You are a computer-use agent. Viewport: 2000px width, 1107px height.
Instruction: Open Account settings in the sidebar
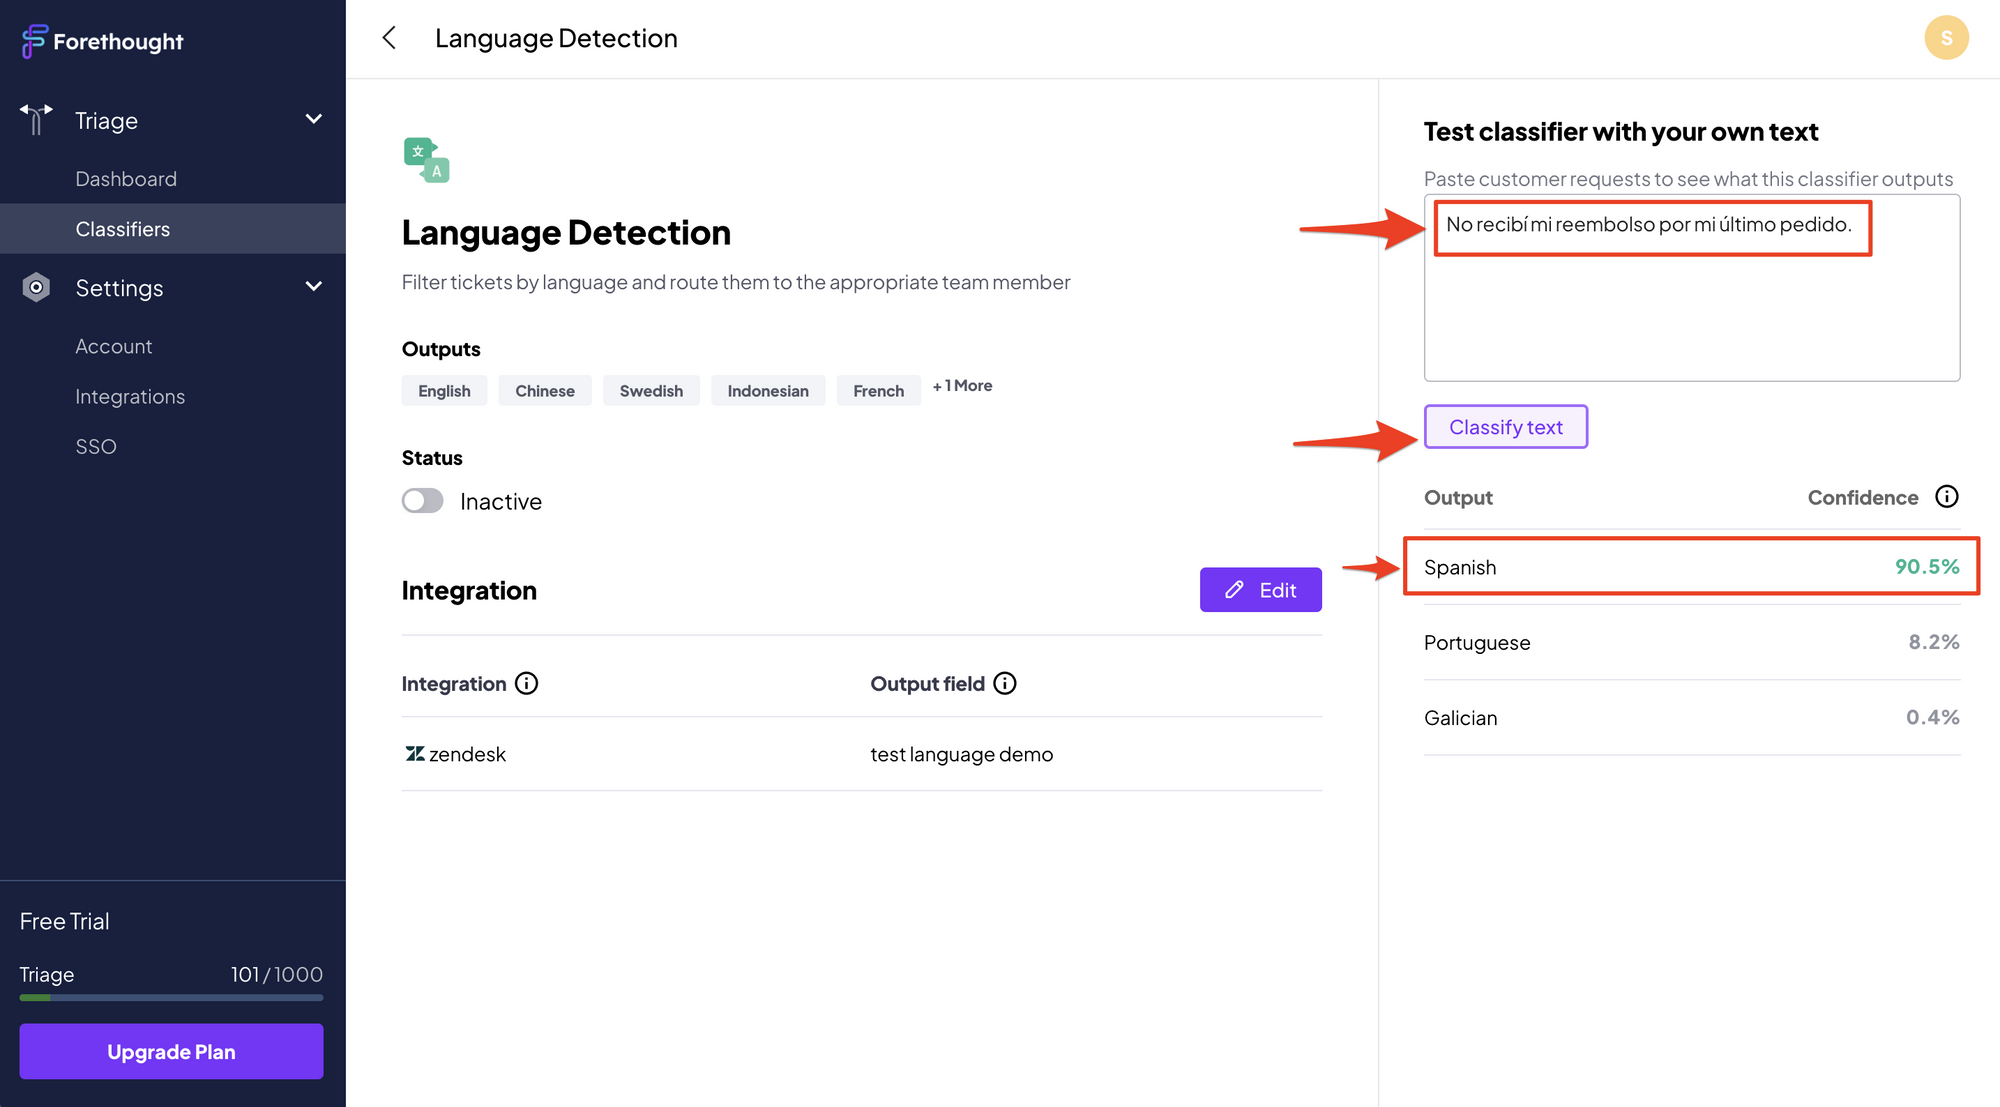coord(114,347)
